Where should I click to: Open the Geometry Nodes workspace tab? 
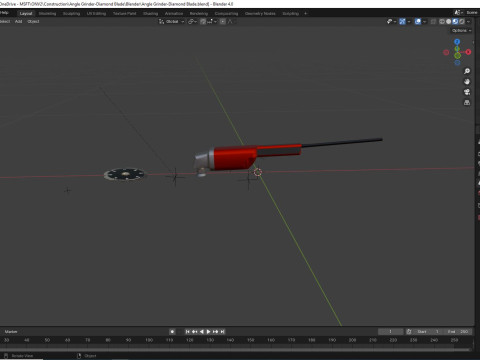[x=260, y=13]
